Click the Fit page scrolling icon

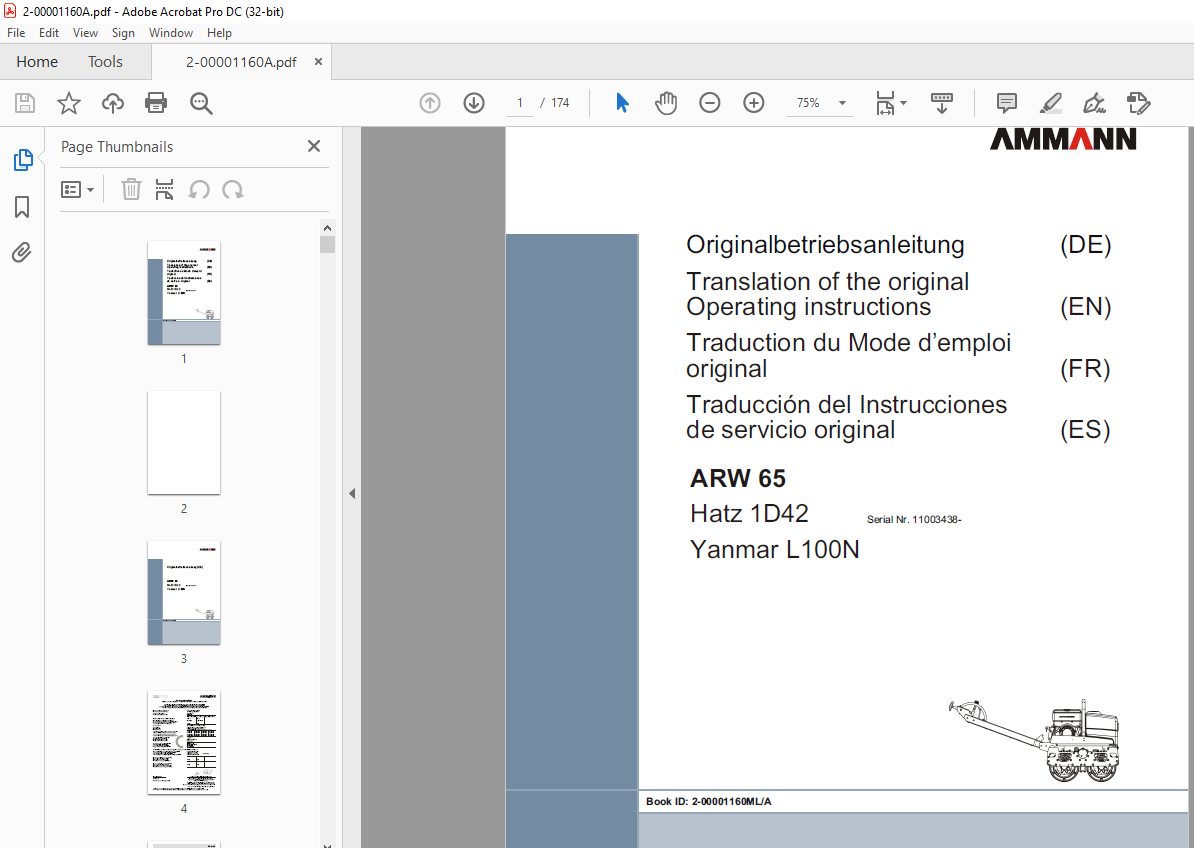tap(885, 103)
